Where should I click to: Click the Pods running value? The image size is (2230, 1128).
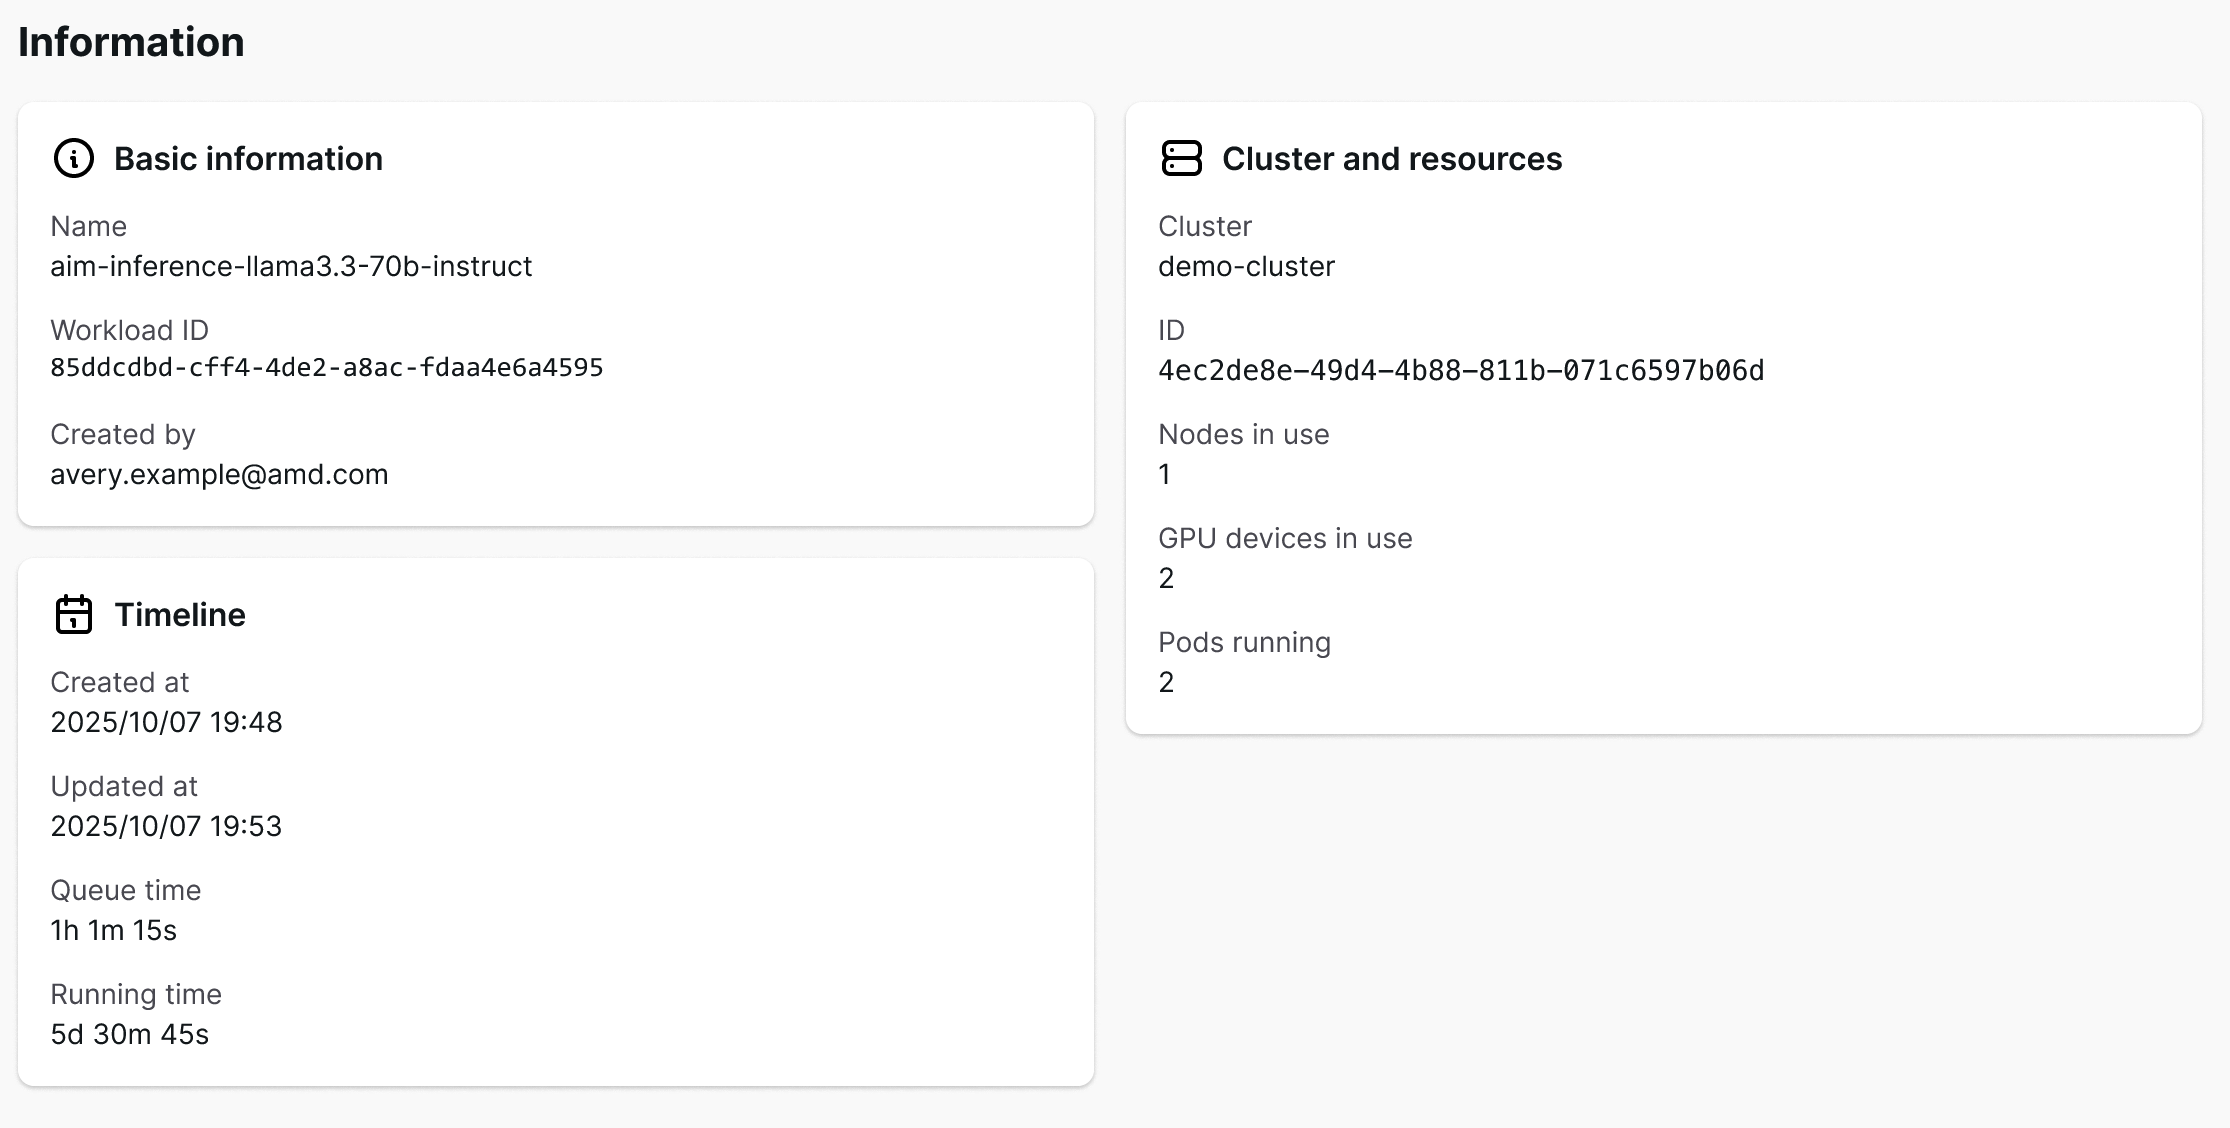(1166, 682)
